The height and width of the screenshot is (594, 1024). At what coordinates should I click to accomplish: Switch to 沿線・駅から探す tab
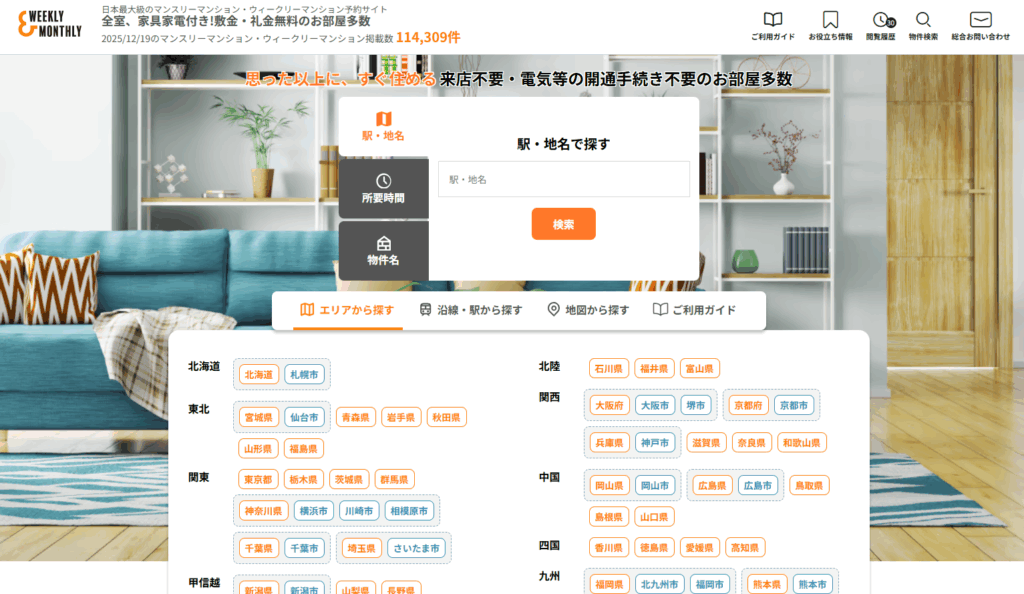(470, 310)
